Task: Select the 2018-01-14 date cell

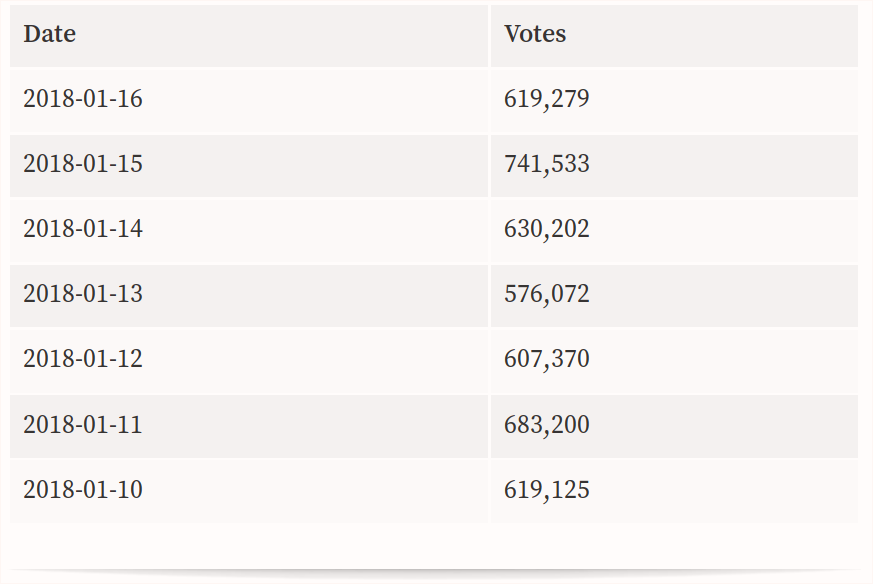Action: click(x=249, y=231)
